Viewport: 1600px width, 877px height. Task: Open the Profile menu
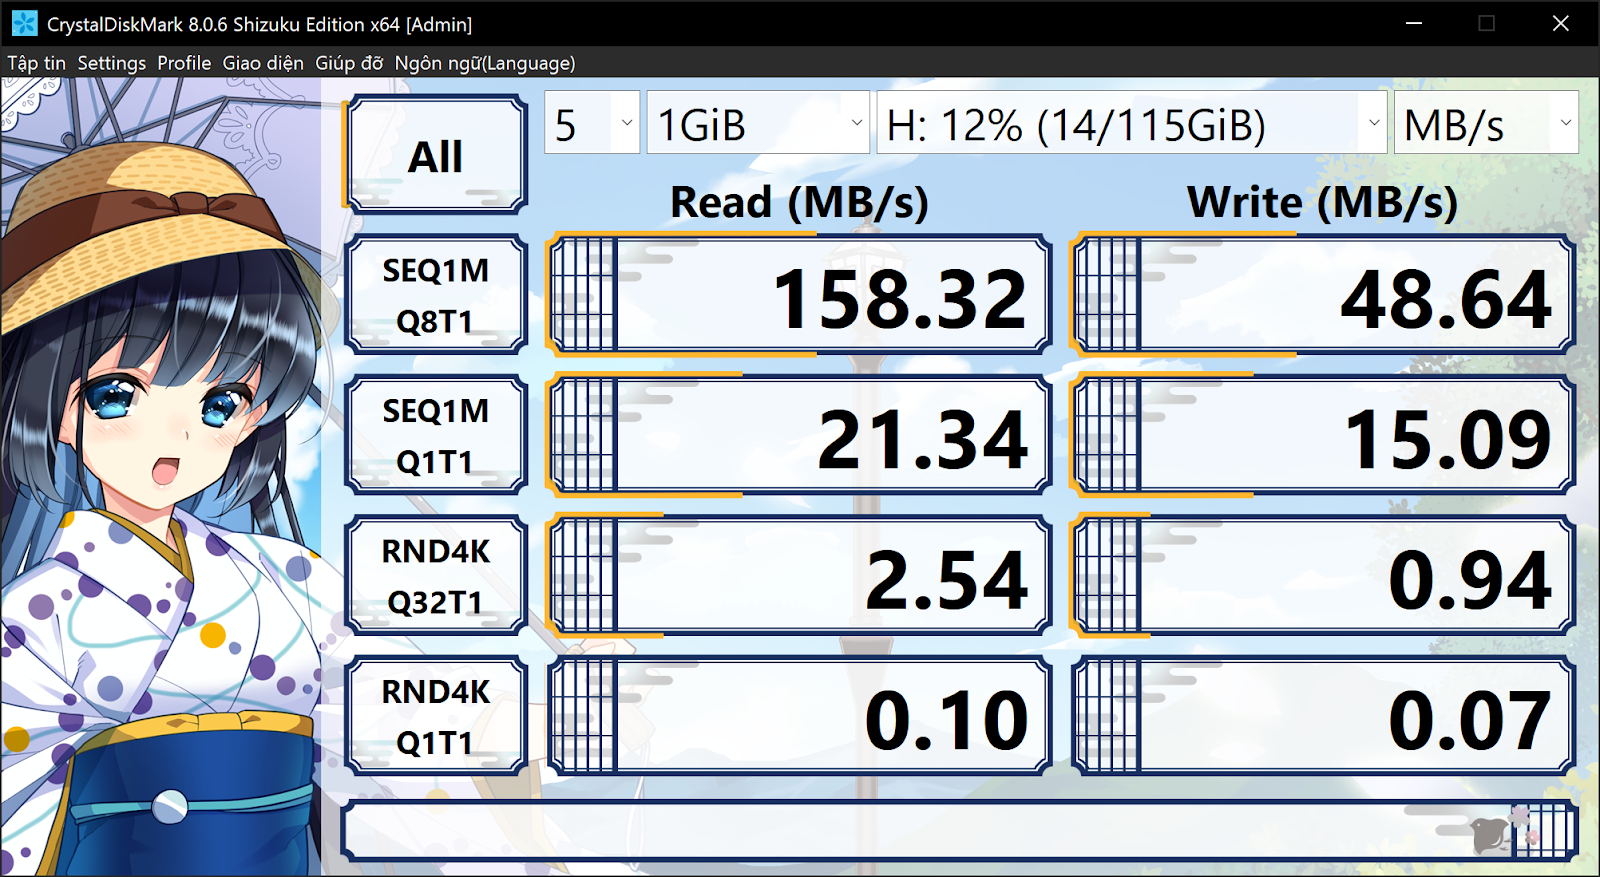point(184,63)
